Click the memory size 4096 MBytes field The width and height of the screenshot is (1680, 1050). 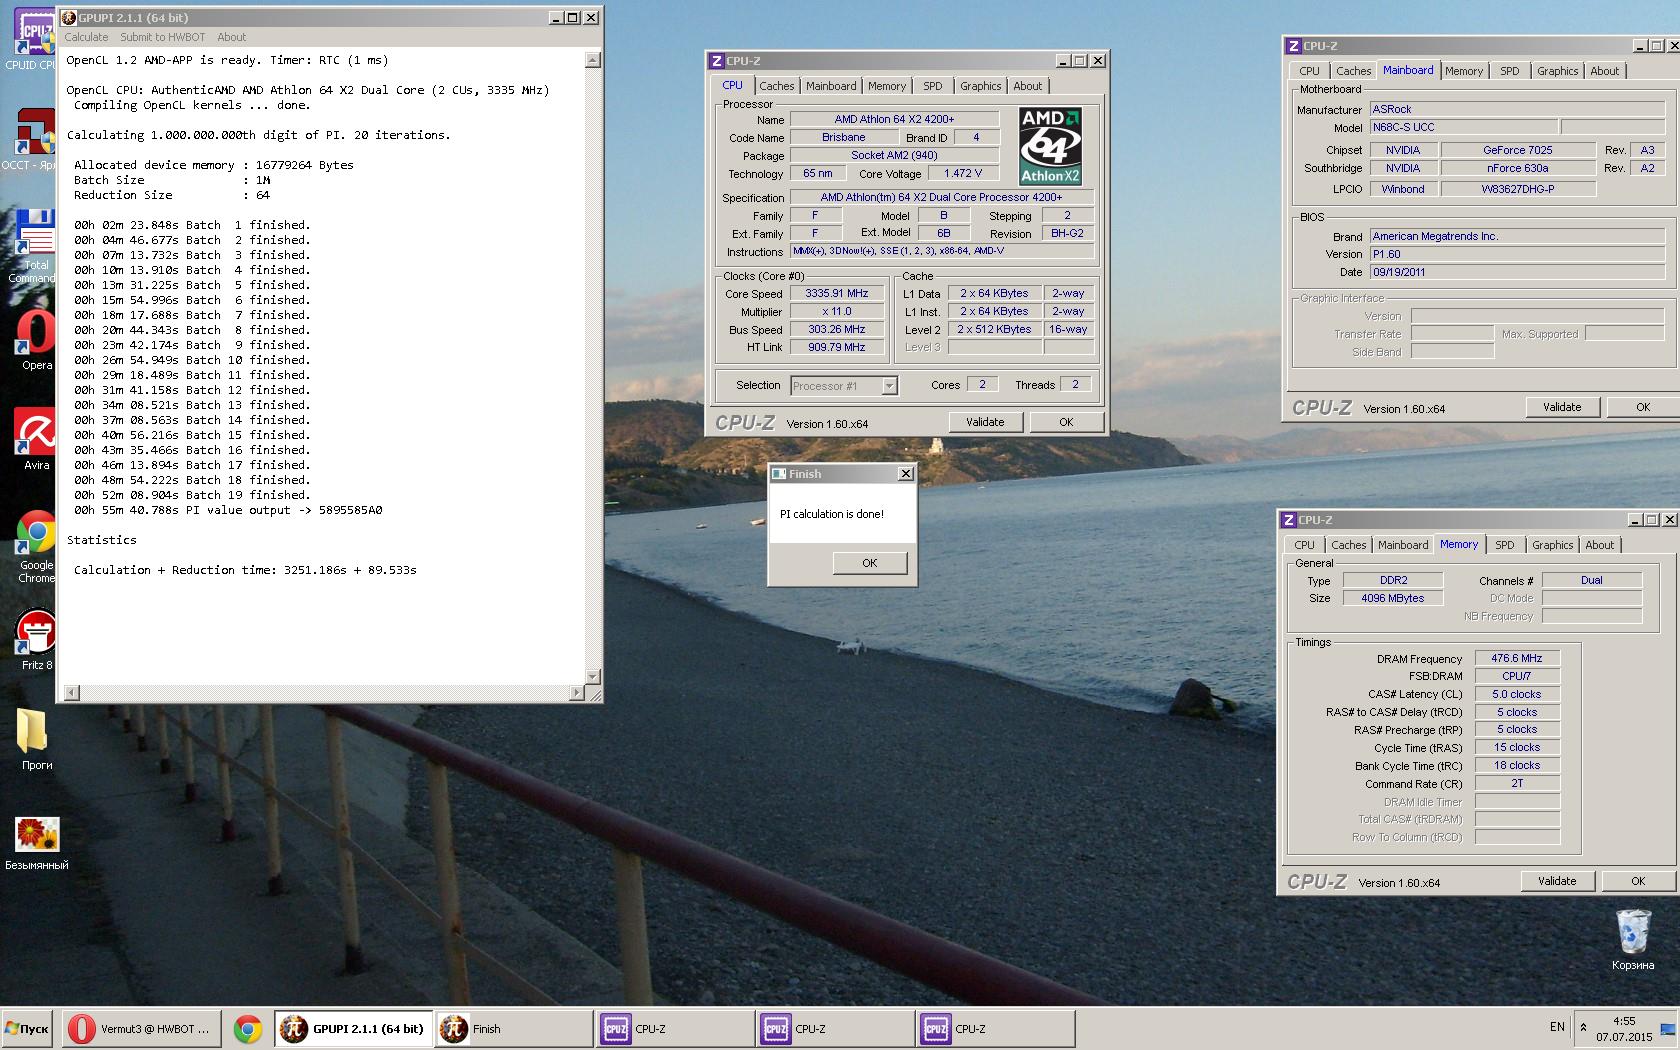[1392, 598]
